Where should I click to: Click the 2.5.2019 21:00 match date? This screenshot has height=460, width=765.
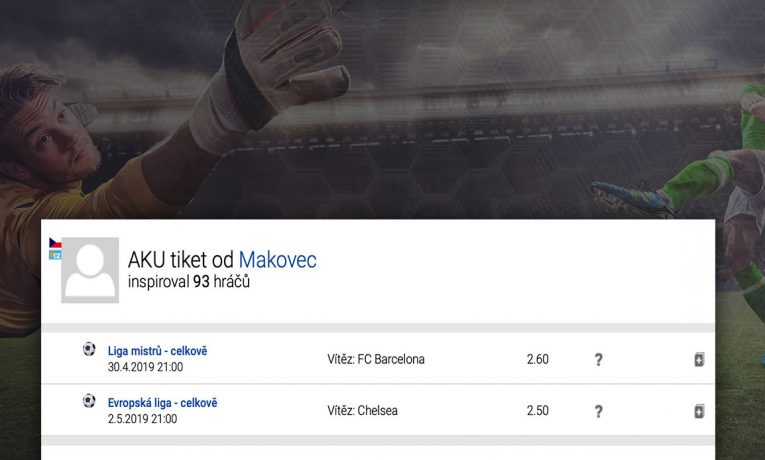(x=142, y=419)
